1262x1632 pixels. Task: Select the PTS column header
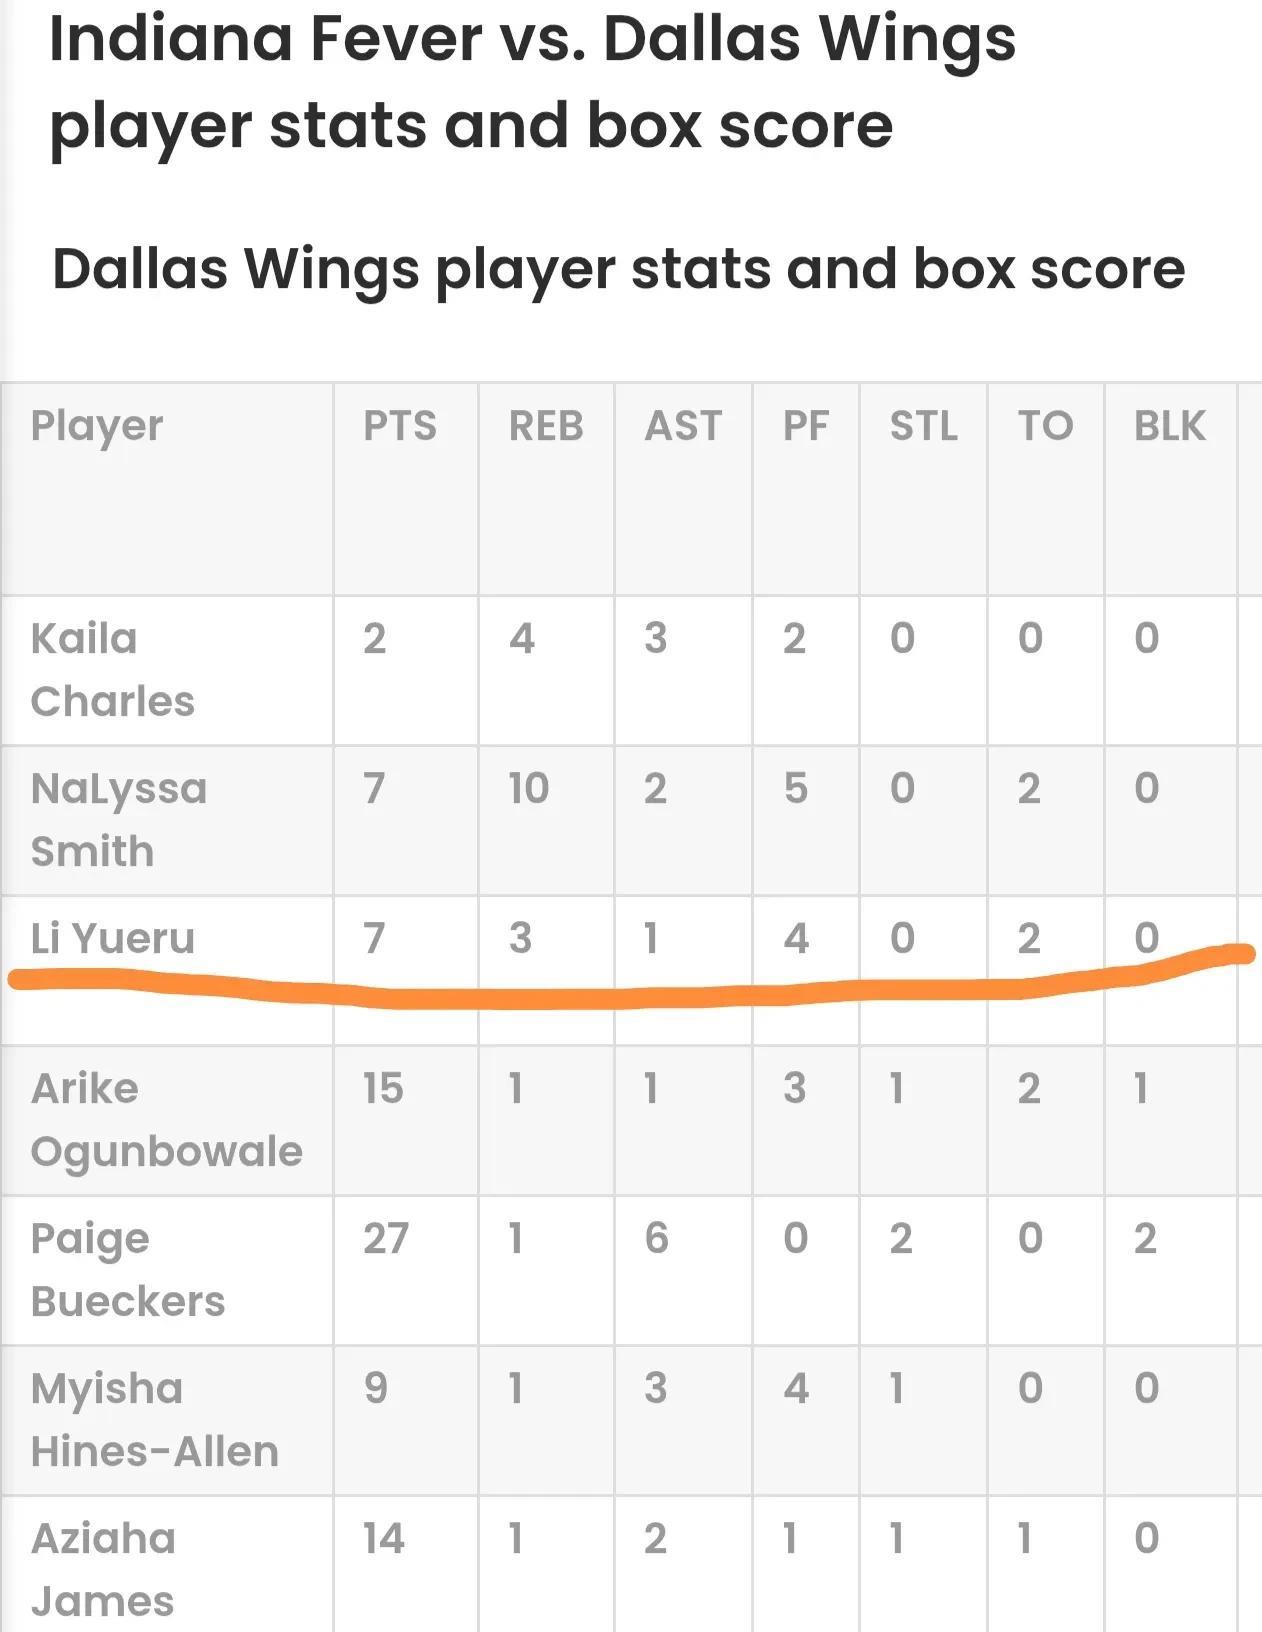click(400, 426)
